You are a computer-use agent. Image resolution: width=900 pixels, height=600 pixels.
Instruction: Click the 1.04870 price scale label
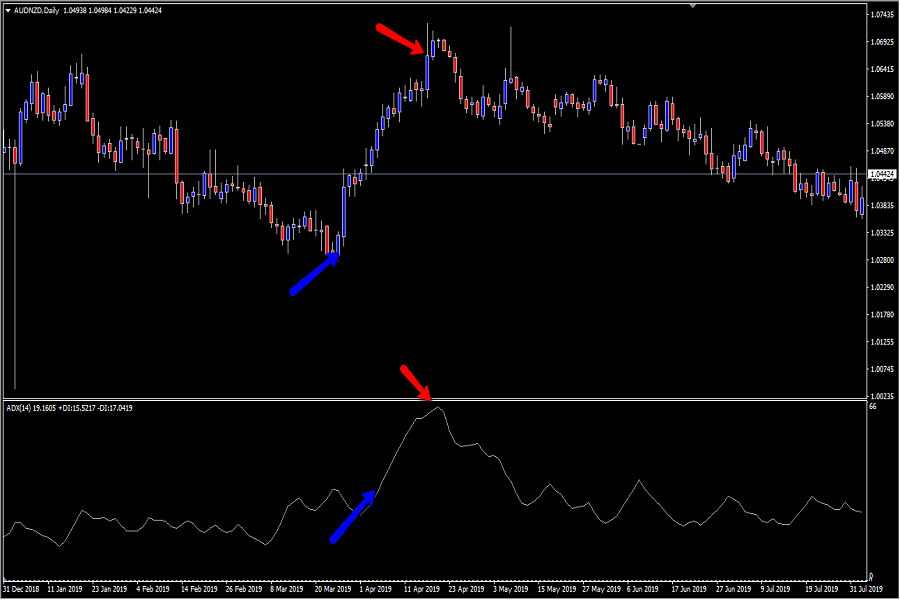pos(883,151)
